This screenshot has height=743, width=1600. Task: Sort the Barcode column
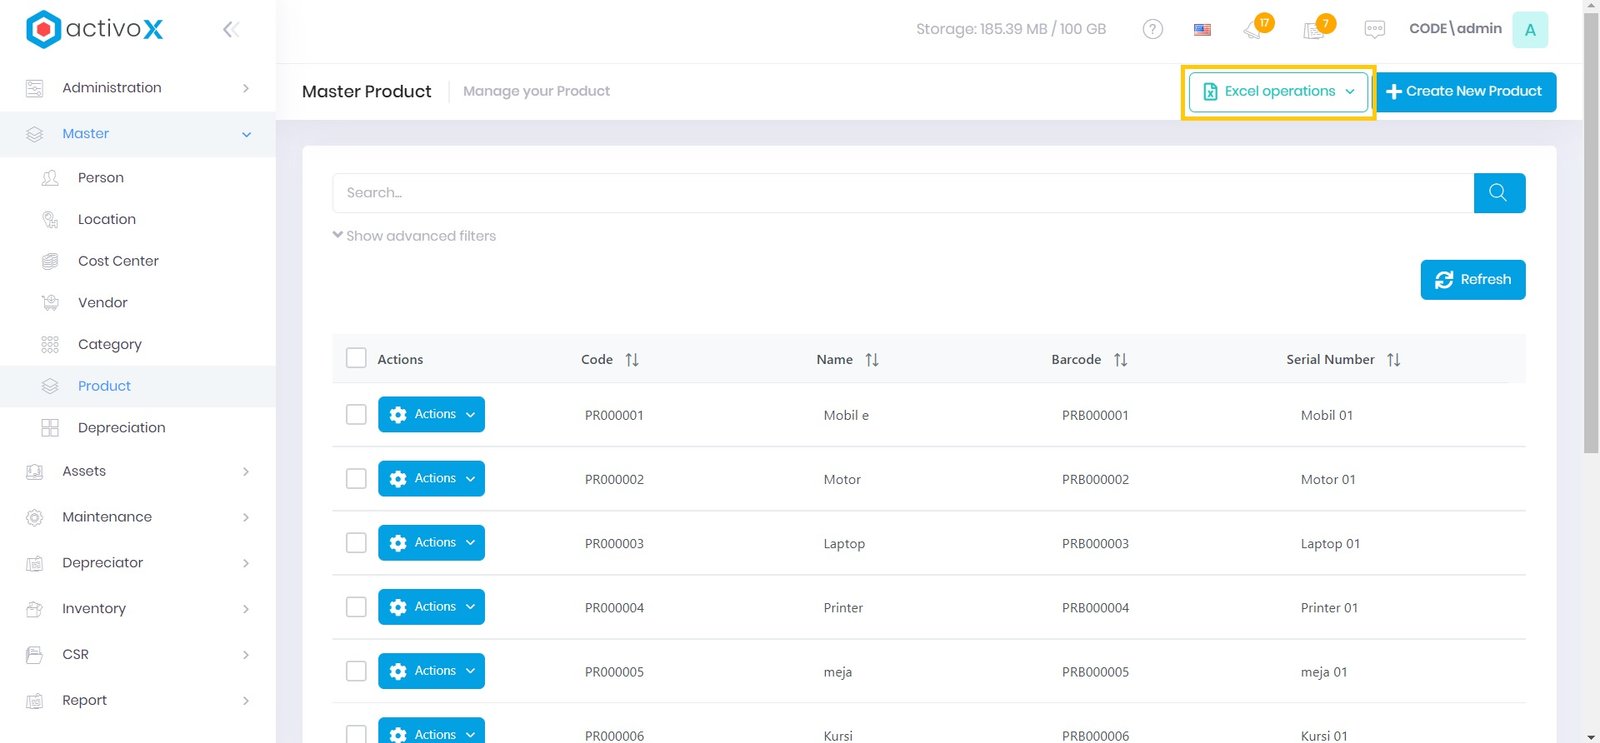[x=1120, y=360]
